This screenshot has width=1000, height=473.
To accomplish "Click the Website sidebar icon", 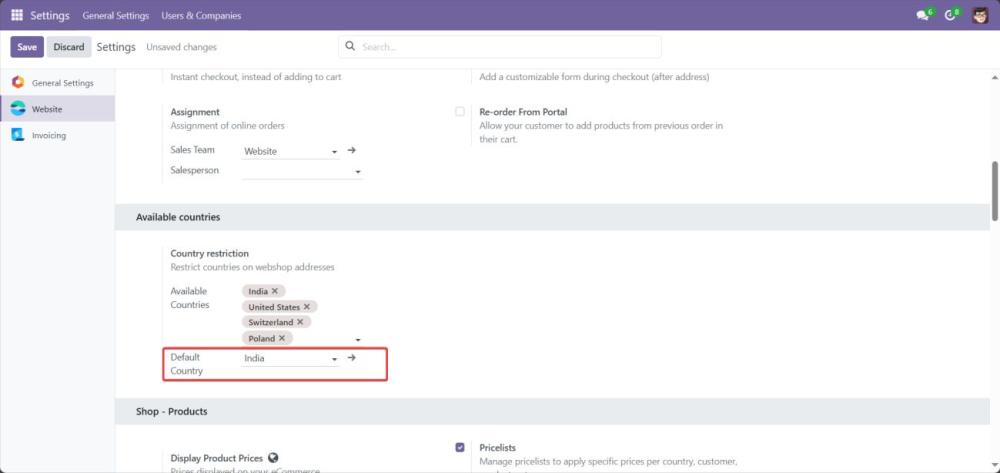I will point(18,109).
